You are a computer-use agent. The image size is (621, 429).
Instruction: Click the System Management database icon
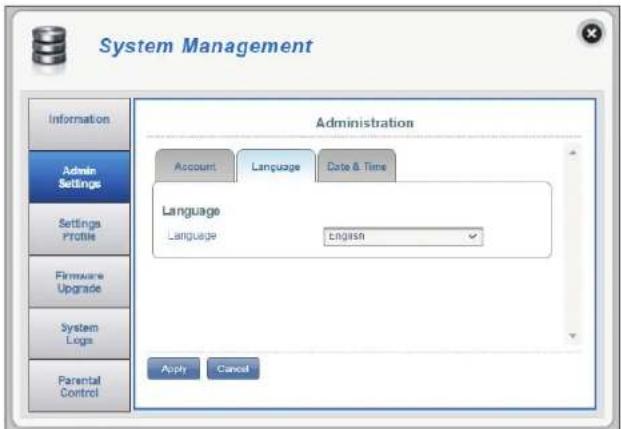(49, 46)
